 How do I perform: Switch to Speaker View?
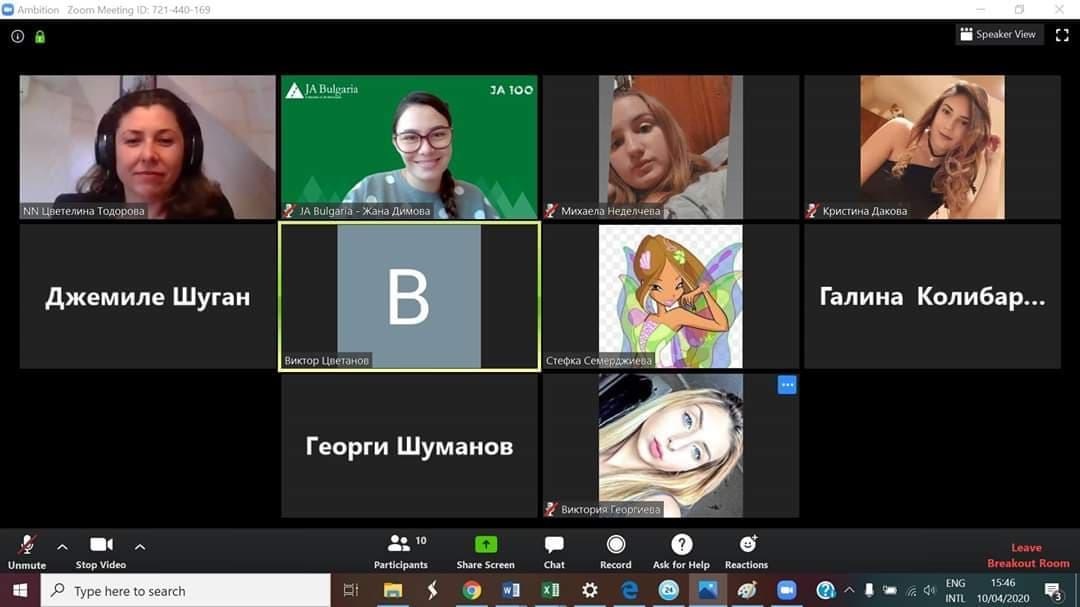pyautogui.click(x=998, y=34)
